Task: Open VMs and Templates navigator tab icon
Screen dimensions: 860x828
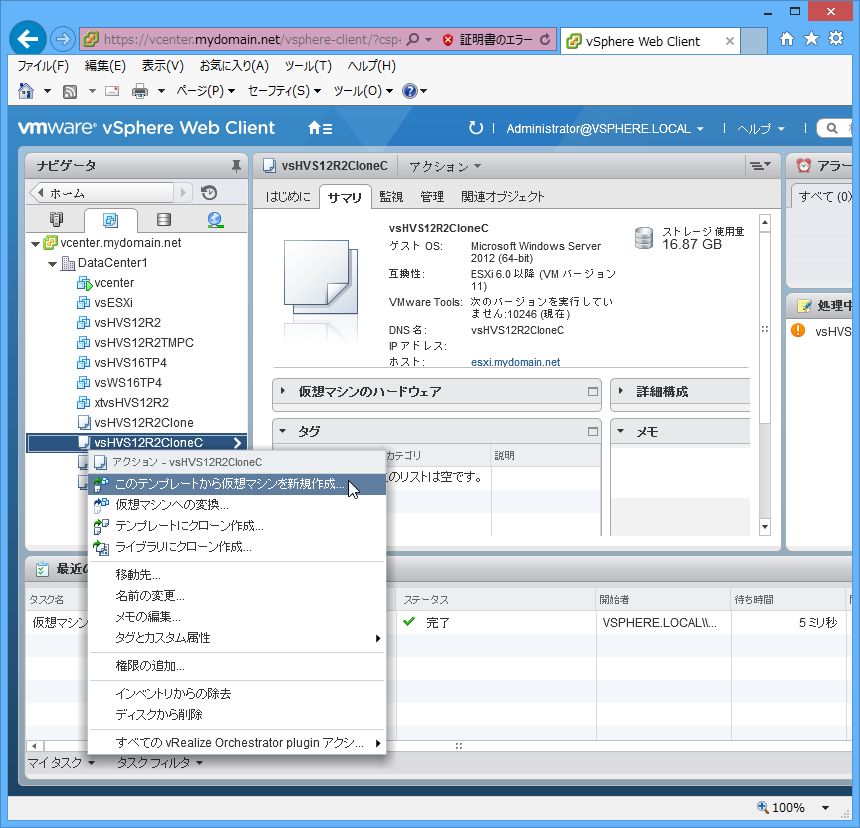Action: (x=110, y=220)
